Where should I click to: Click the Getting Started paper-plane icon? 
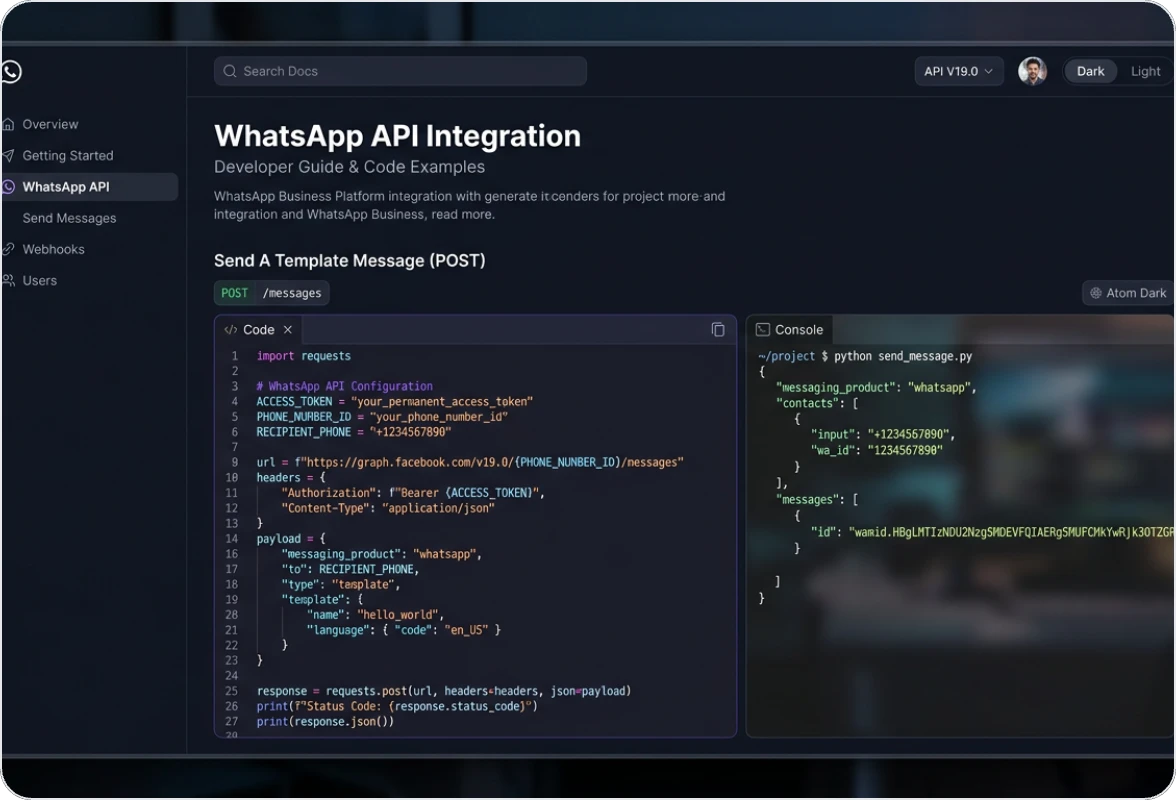tap(8, 156)
